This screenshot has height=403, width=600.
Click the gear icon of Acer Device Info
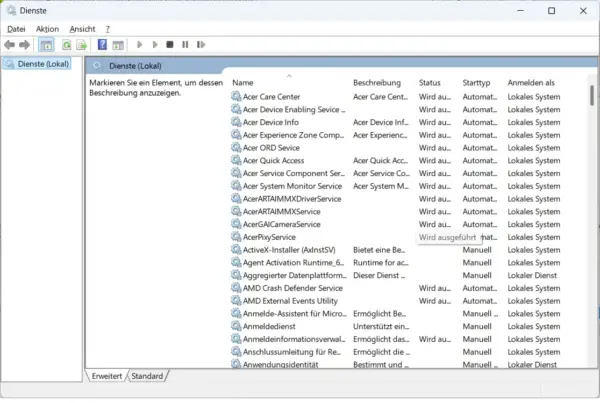click(236, 122)
